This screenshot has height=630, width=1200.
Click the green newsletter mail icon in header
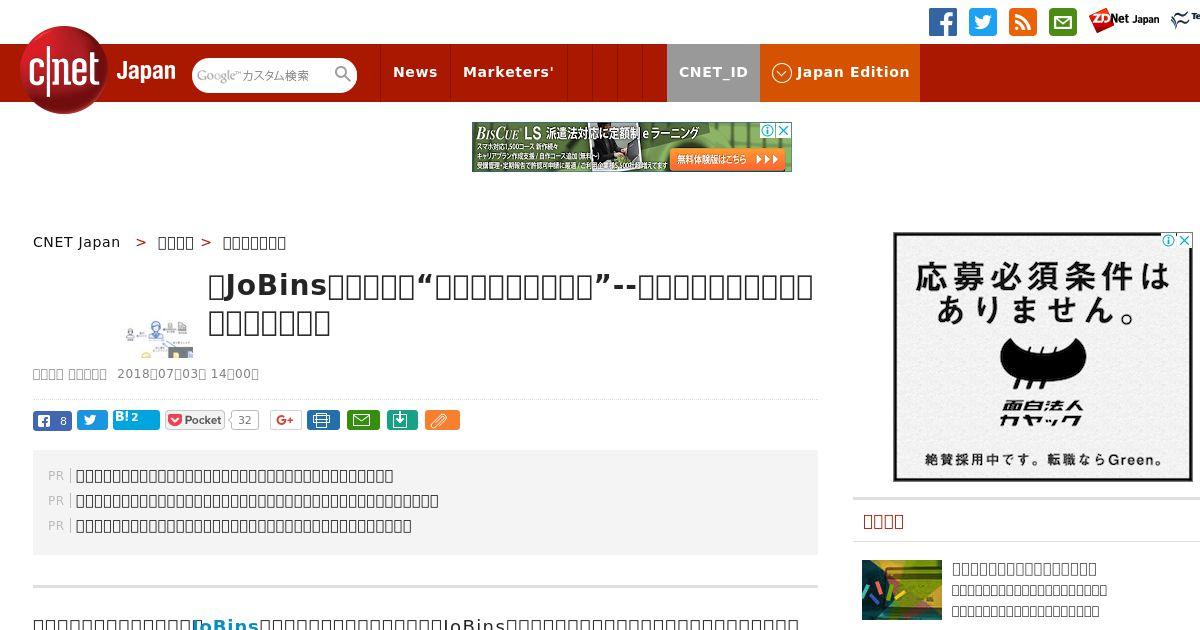[x=1063, y=22]
